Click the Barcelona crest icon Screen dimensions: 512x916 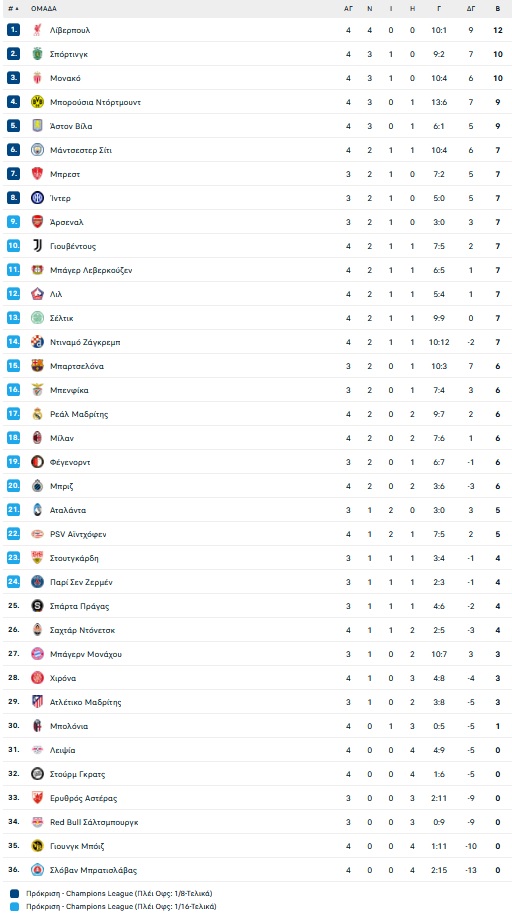[37, 366]
